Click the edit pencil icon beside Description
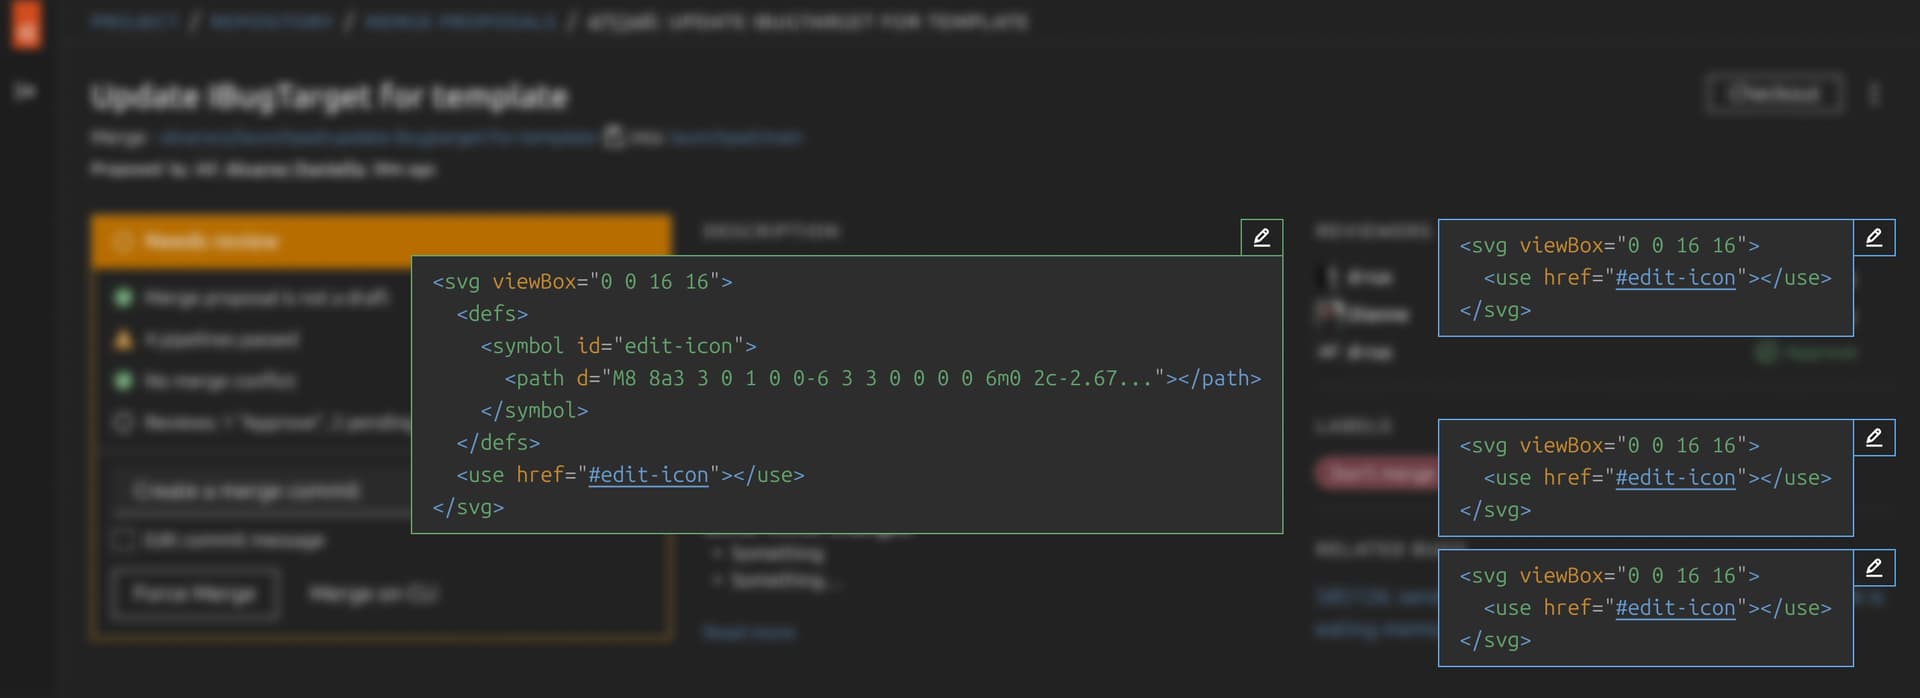The height and width of the screenshot is (698, 1920). click(x=1261, y=238)
